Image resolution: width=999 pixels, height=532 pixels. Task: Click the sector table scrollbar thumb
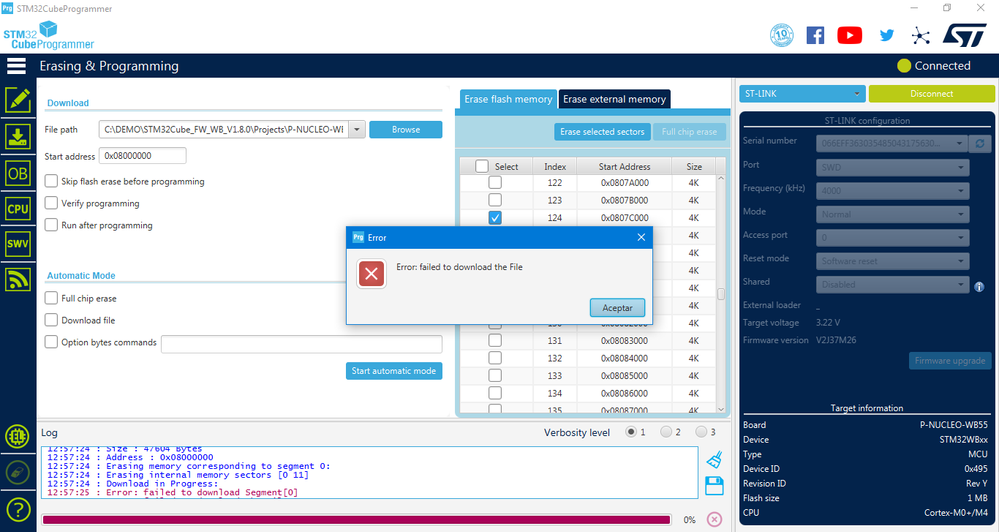click(721, 294)
